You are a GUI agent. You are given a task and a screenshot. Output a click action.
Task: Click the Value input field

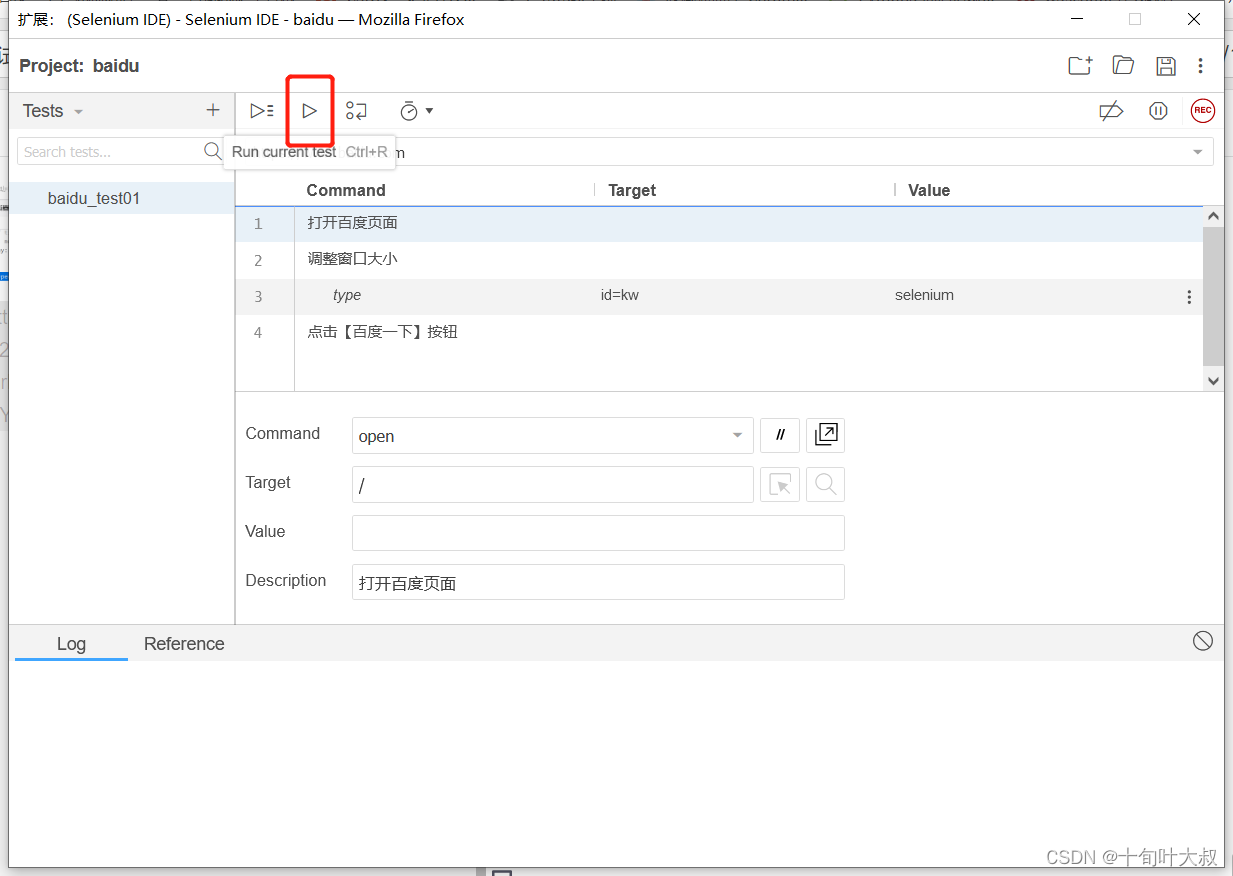point(598,533)
